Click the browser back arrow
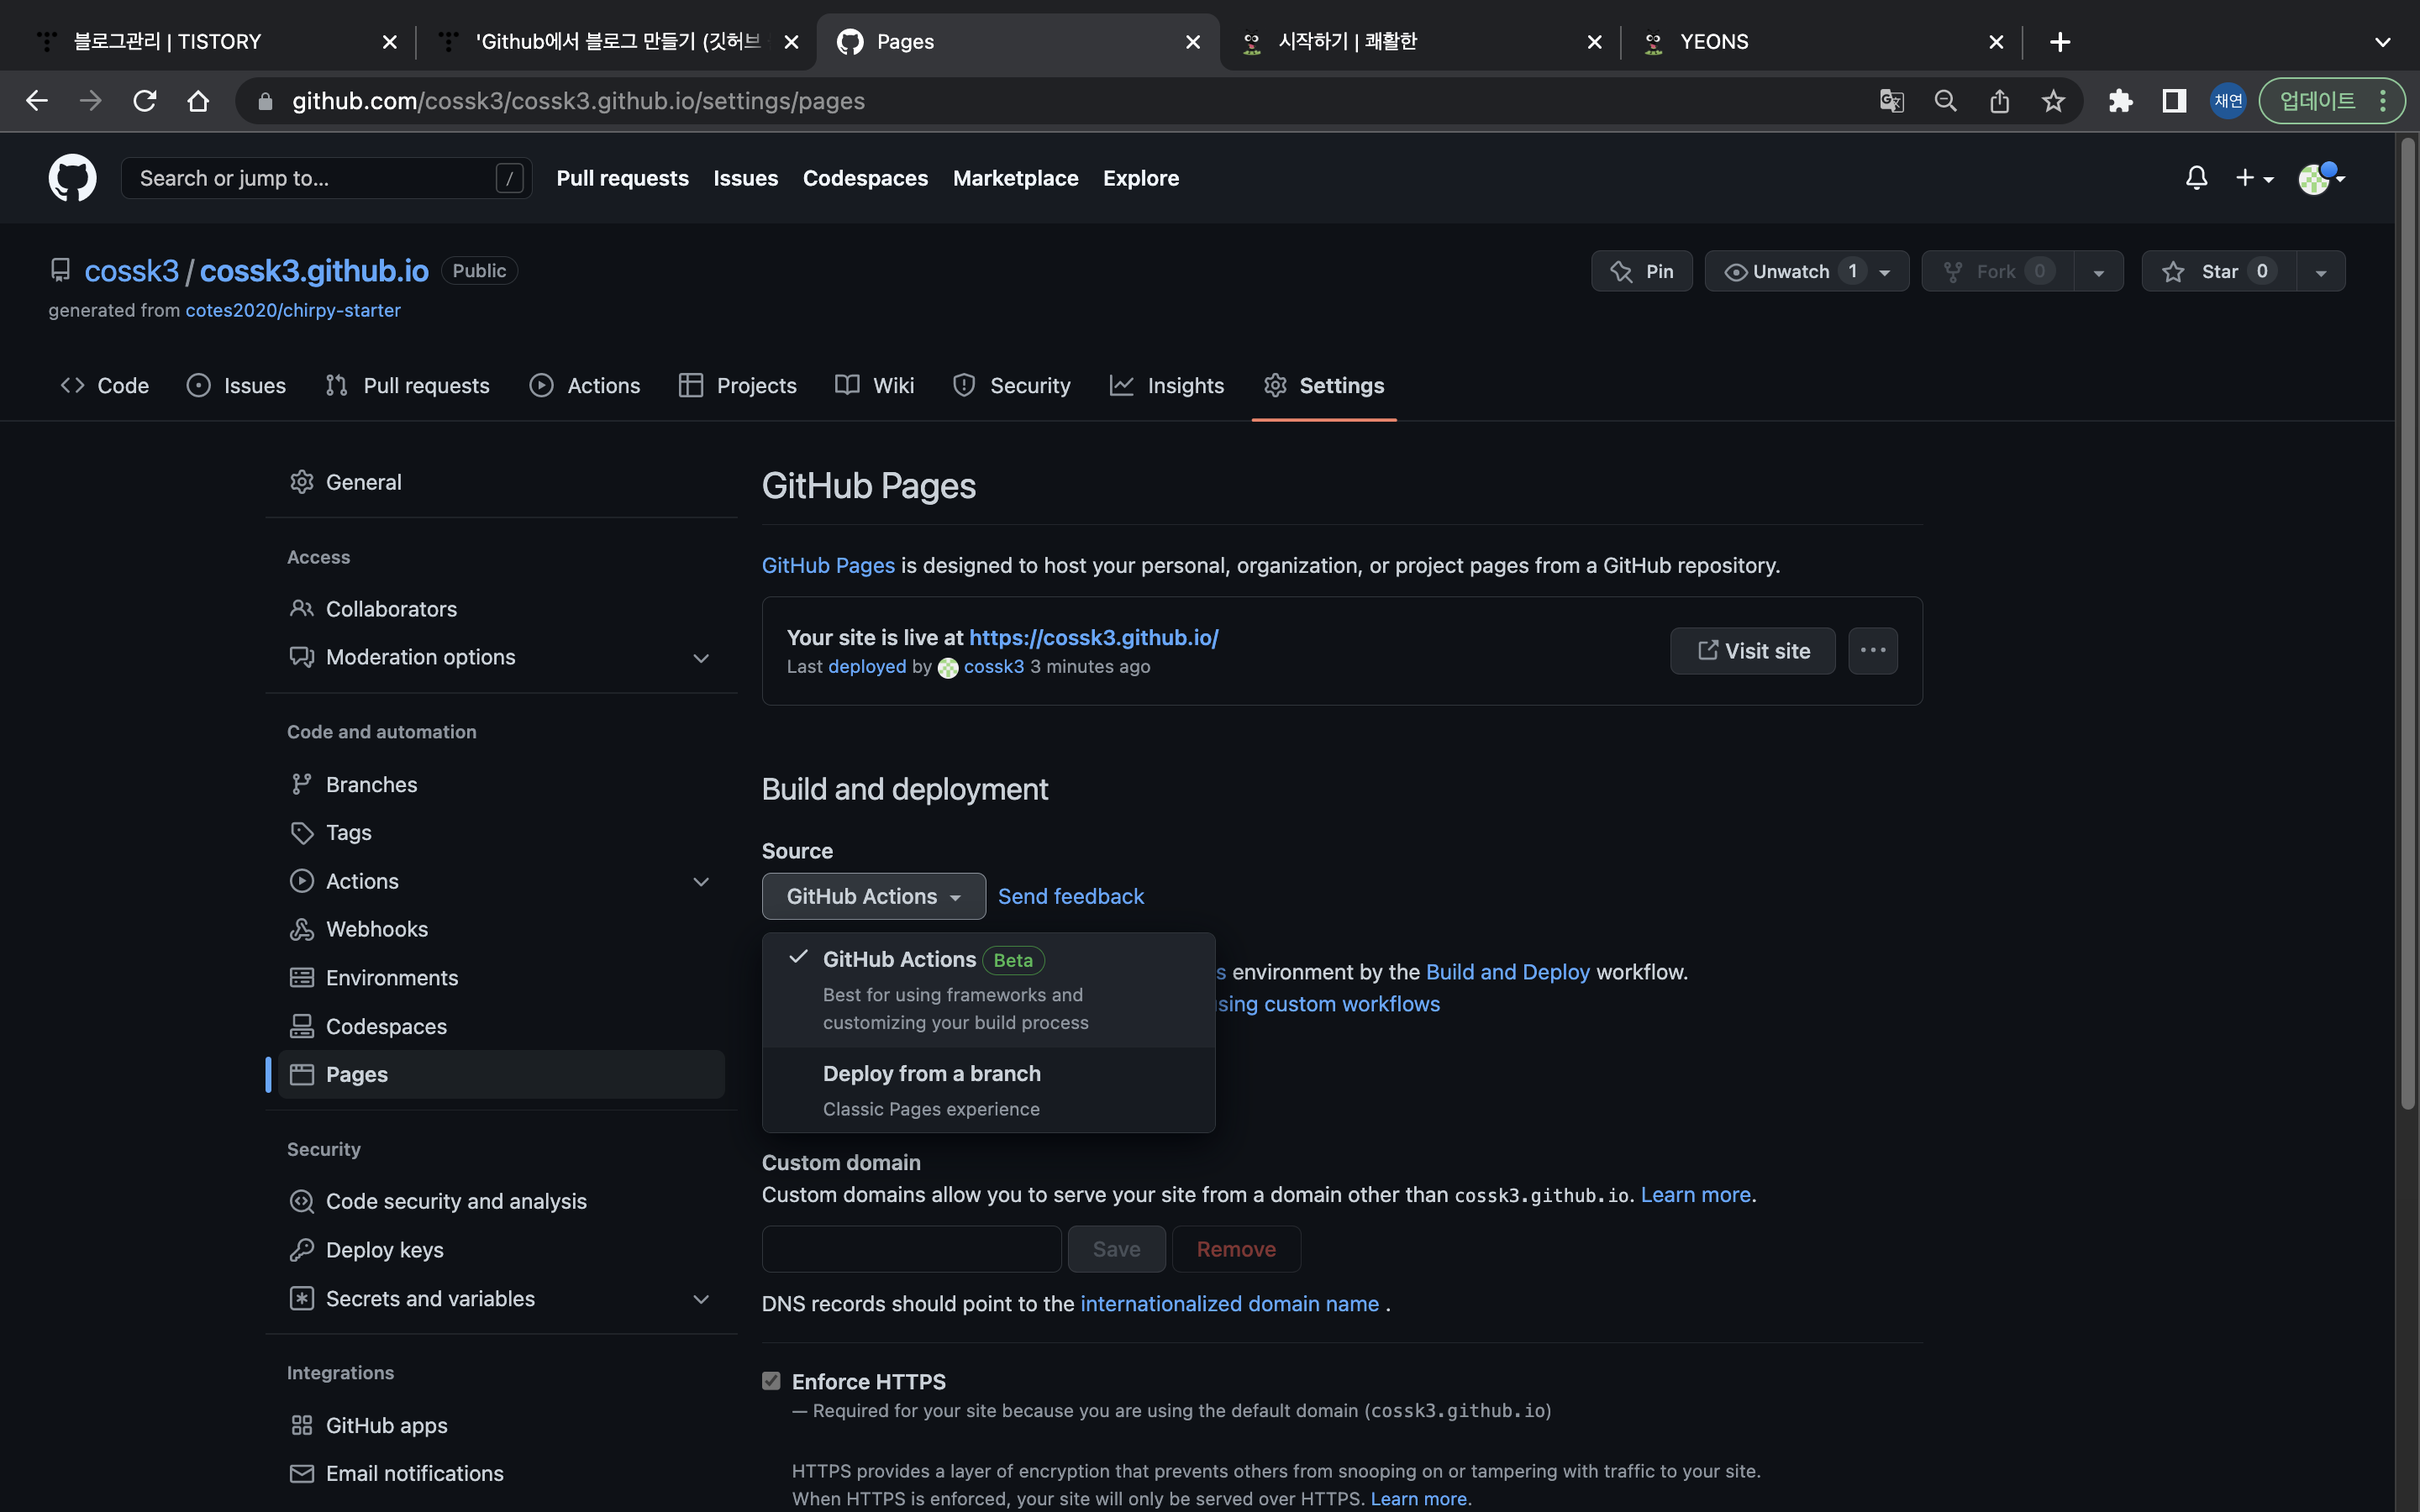The image size is (2420, 1512). point(37,101)
